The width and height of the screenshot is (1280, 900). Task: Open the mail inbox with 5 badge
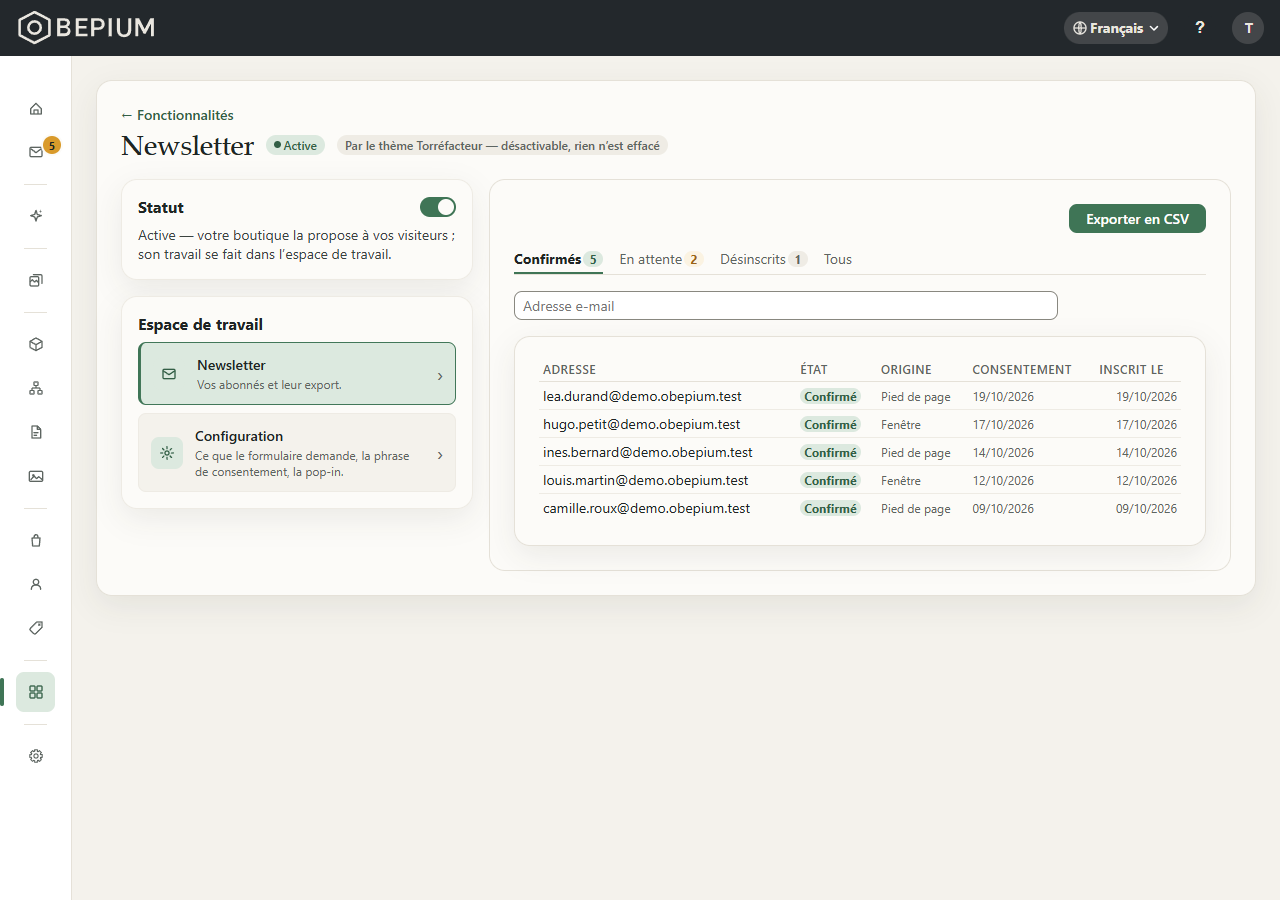(36, 152)
